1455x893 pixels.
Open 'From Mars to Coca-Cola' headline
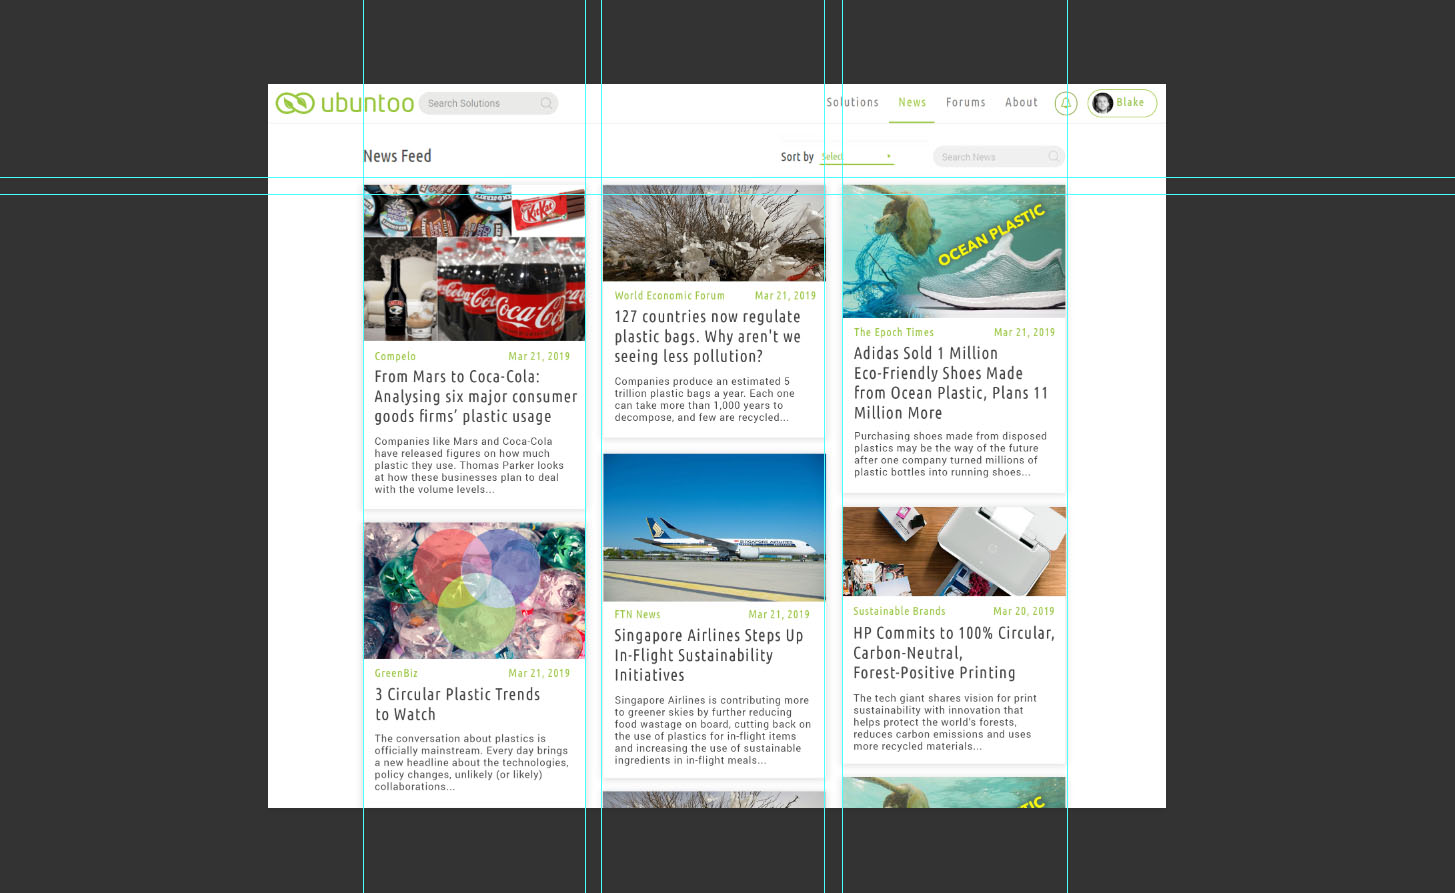tap(476, 397)
